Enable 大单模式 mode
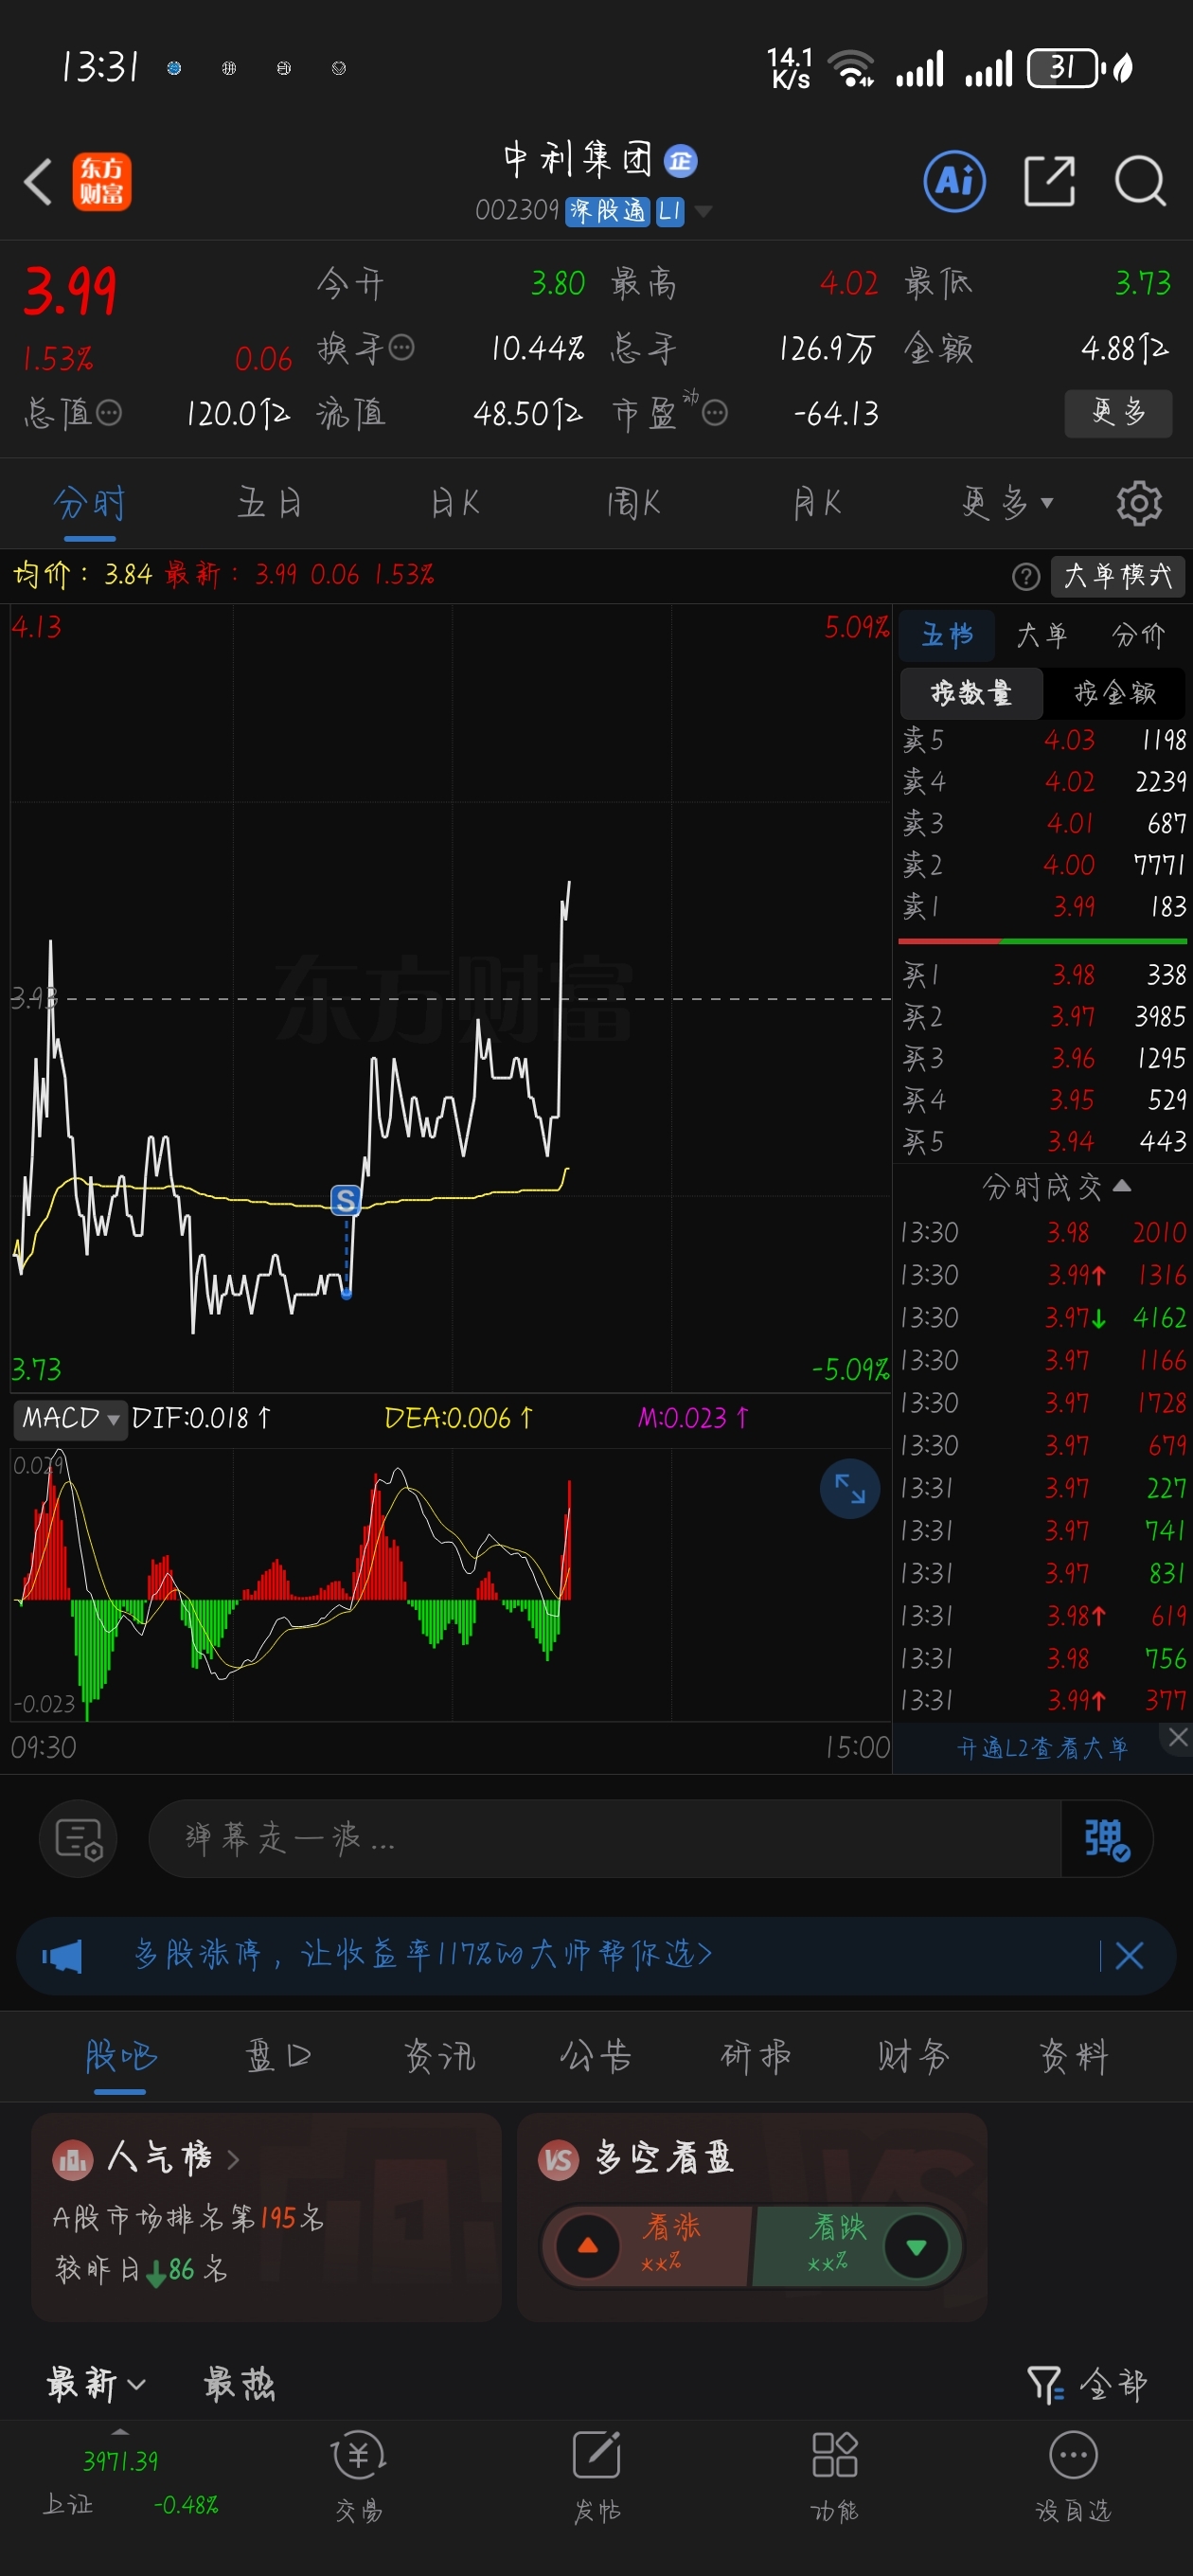Screen dimensions: 1193x2576 (x=1118, y=576)
